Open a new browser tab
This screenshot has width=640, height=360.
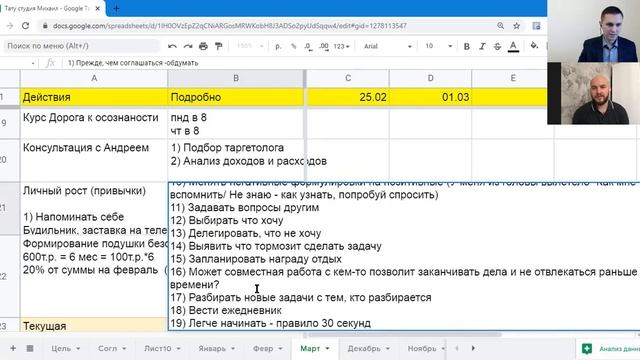click(116, 8)
